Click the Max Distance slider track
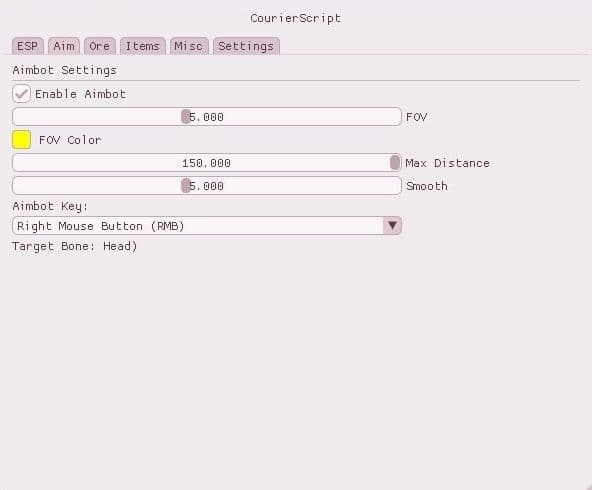Image resolution: width=592 pixels, height=490 pixels. coord(207,163)
